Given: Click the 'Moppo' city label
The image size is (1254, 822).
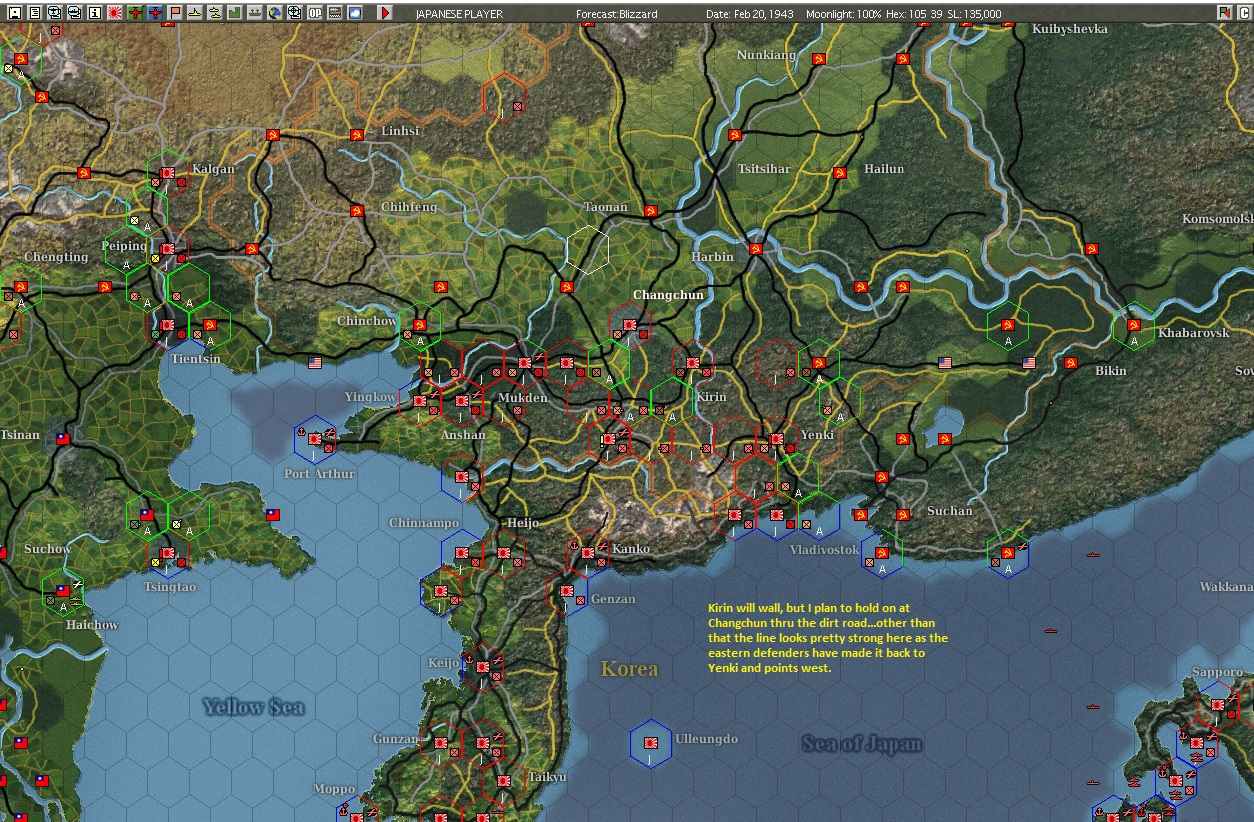Looking at the screenshot, I should 334,789.
